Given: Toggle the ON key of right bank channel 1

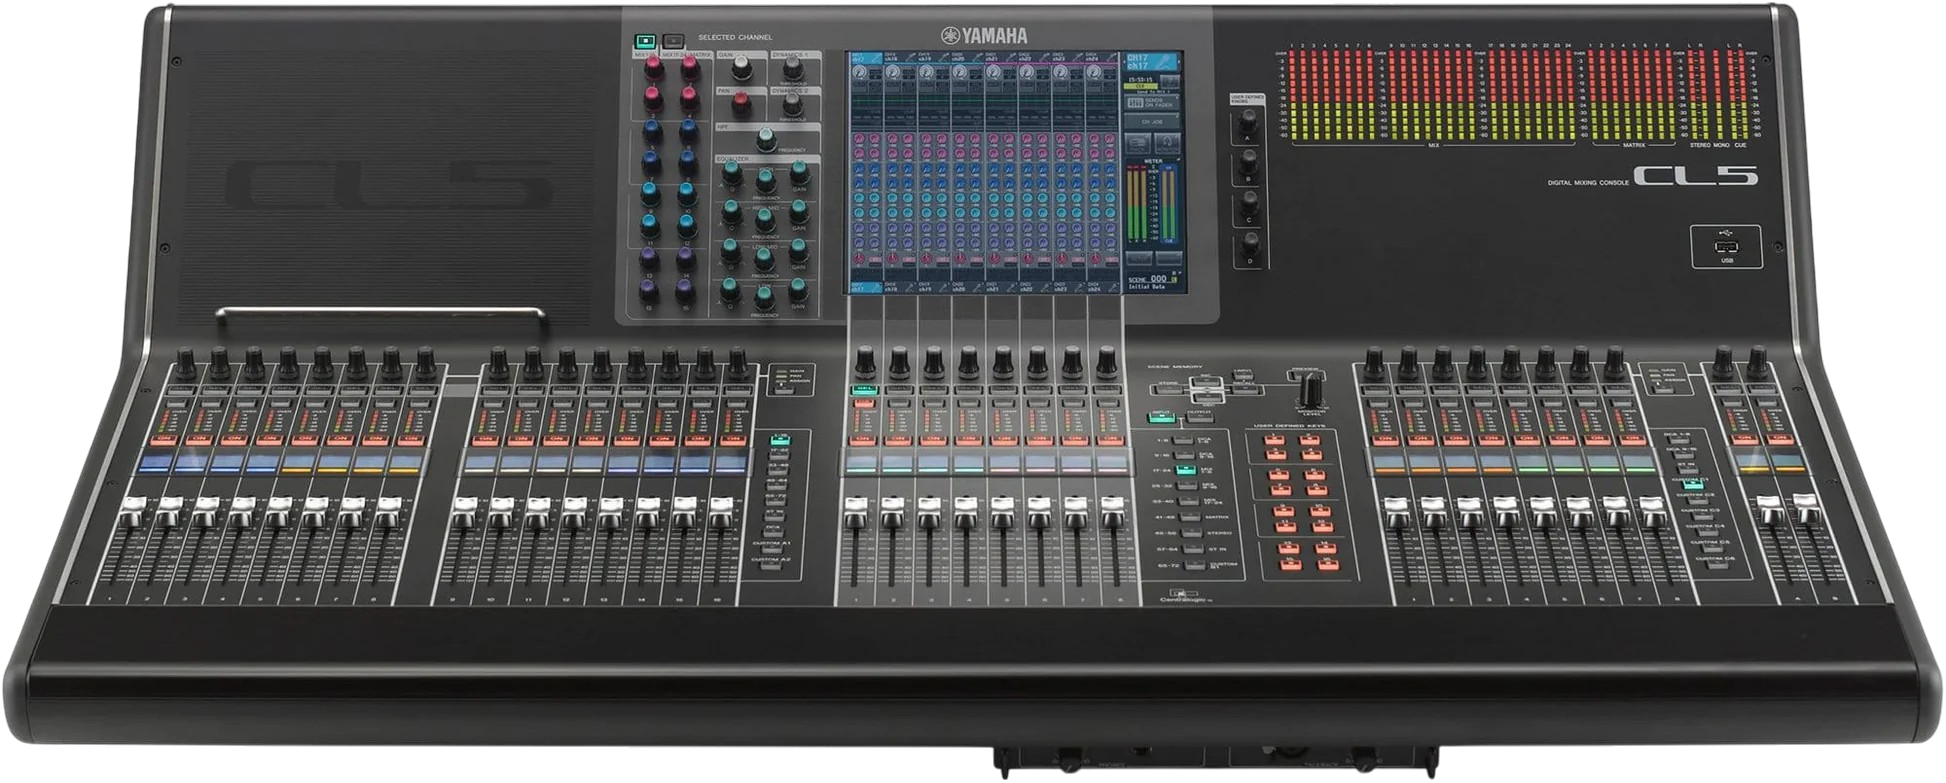Looking at the screenshot, I should tap(1384, 439).
